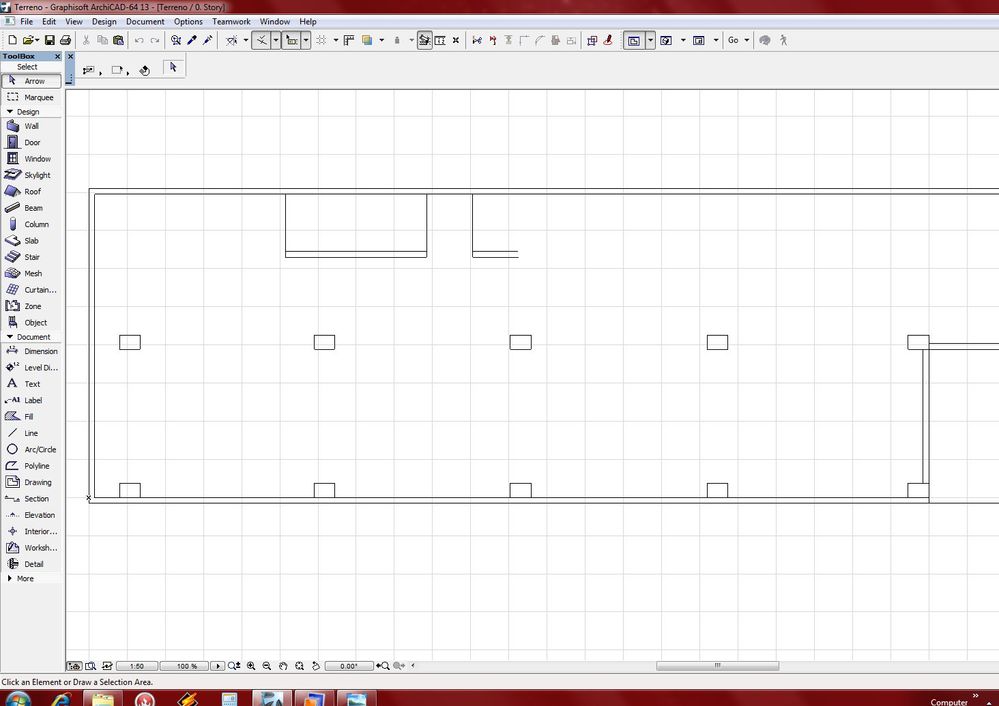Image resolution: width=999 pixels, height=706 pixels.
Task: Collapse the Design section of ToolBox
Action: 10,112
